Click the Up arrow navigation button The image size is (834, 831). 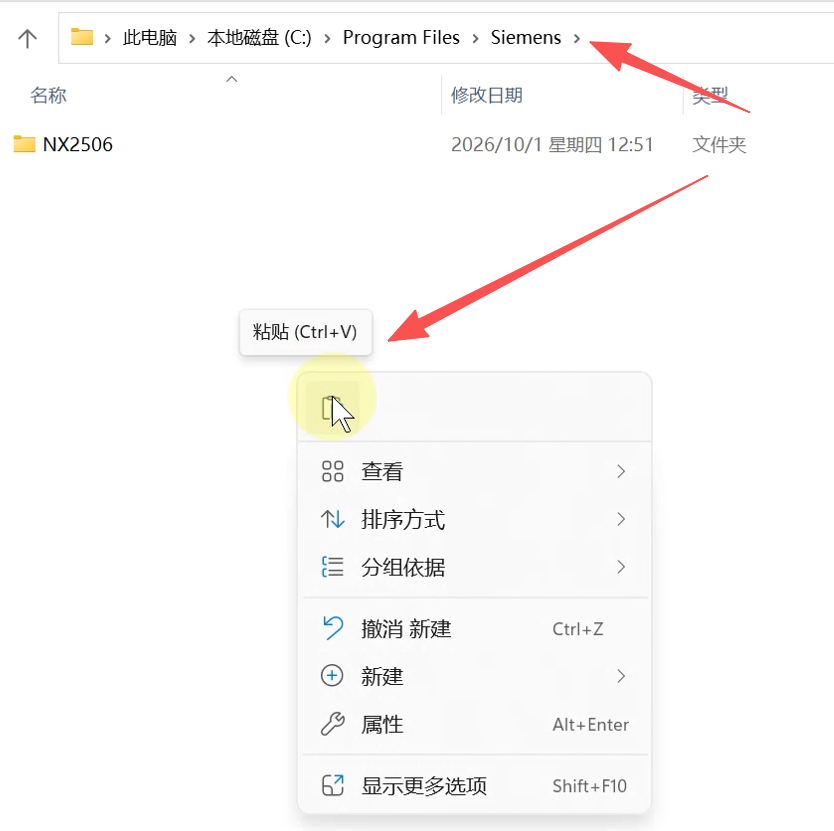27,38
